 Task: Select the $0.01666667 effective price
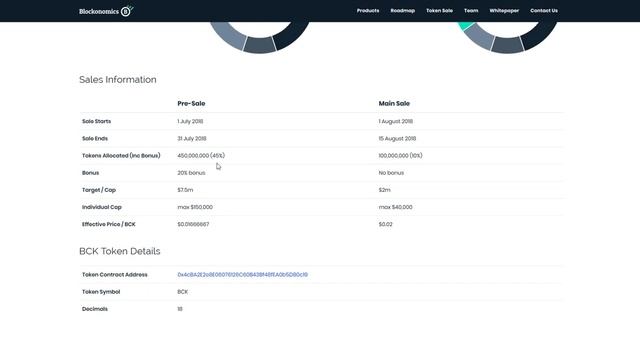193,224
